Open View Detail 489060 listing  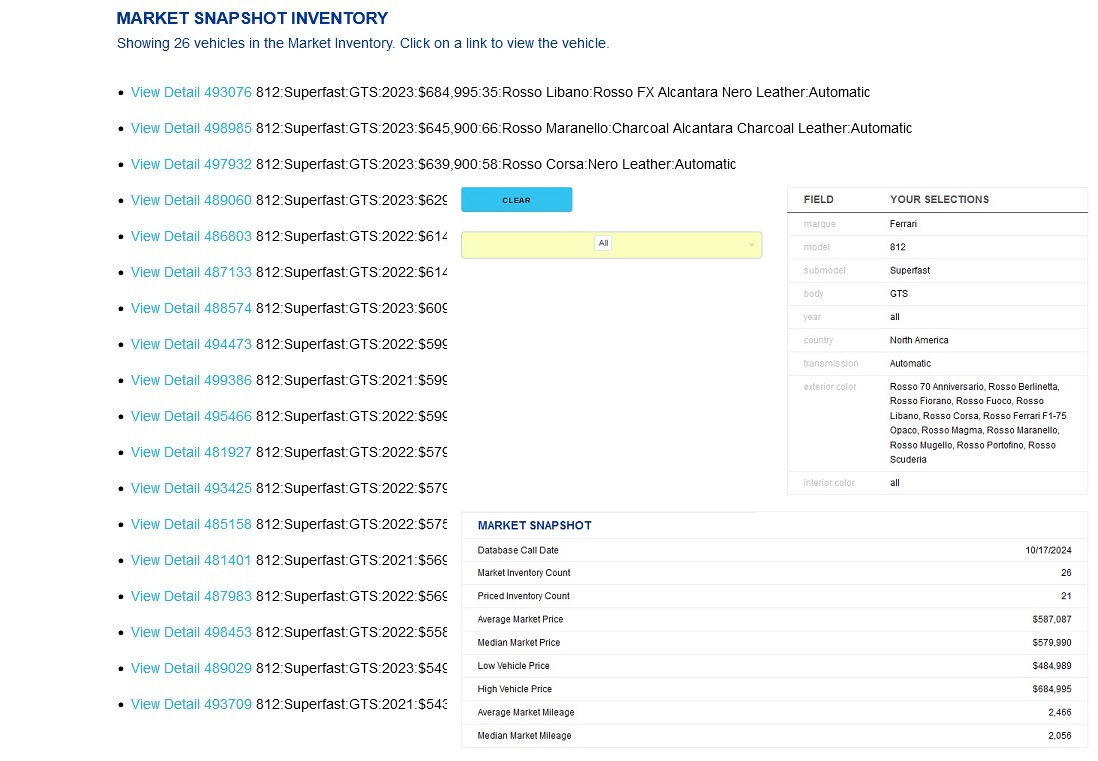tap(191, 200)
